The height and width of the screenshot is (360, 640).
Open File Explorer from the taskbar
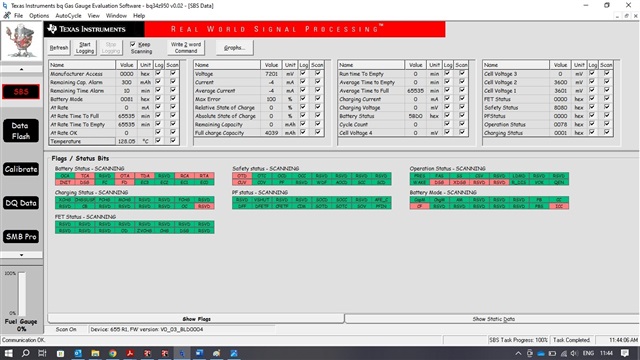click(x=95, y=353)
